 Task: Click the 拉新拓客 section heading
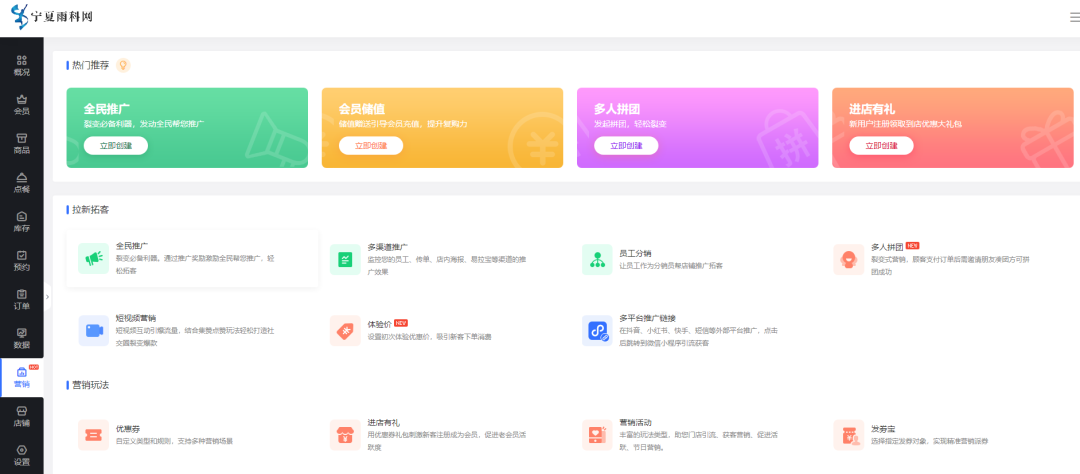pyautogui.click(x=90, y=209)
